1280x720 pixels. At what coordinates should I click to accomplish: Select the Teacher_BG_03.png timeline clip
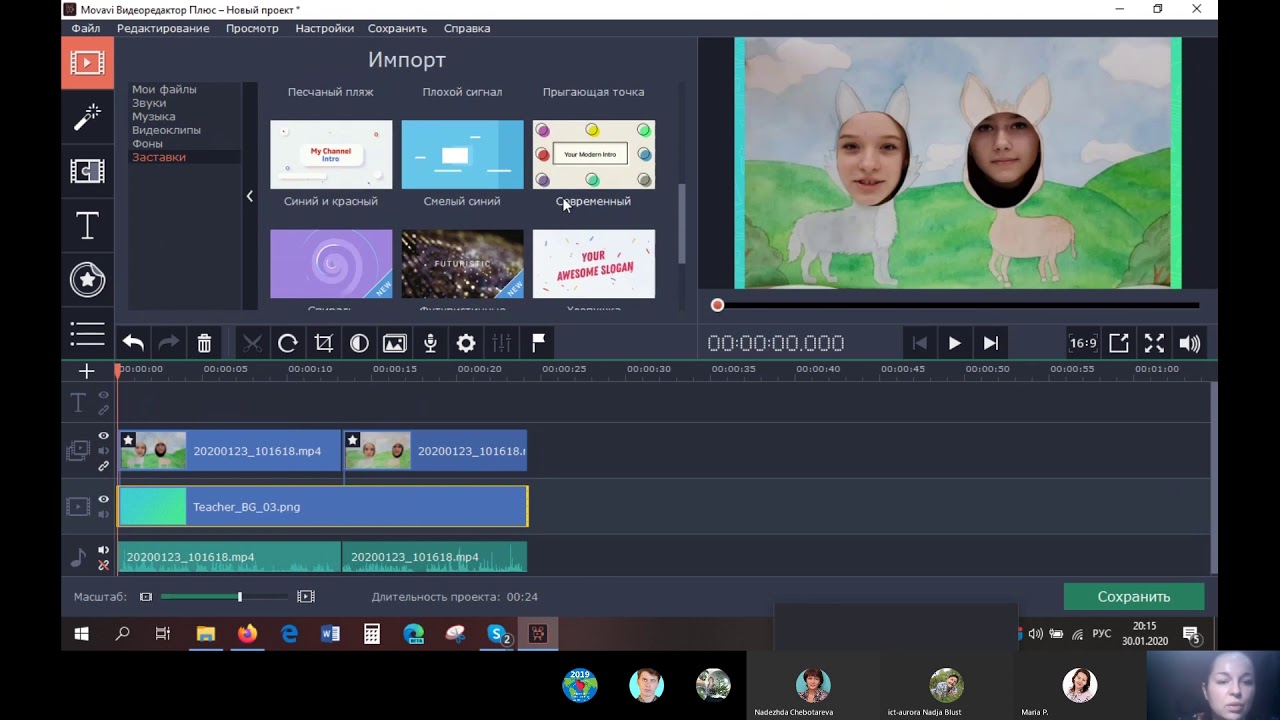click(x=323, y=507)
